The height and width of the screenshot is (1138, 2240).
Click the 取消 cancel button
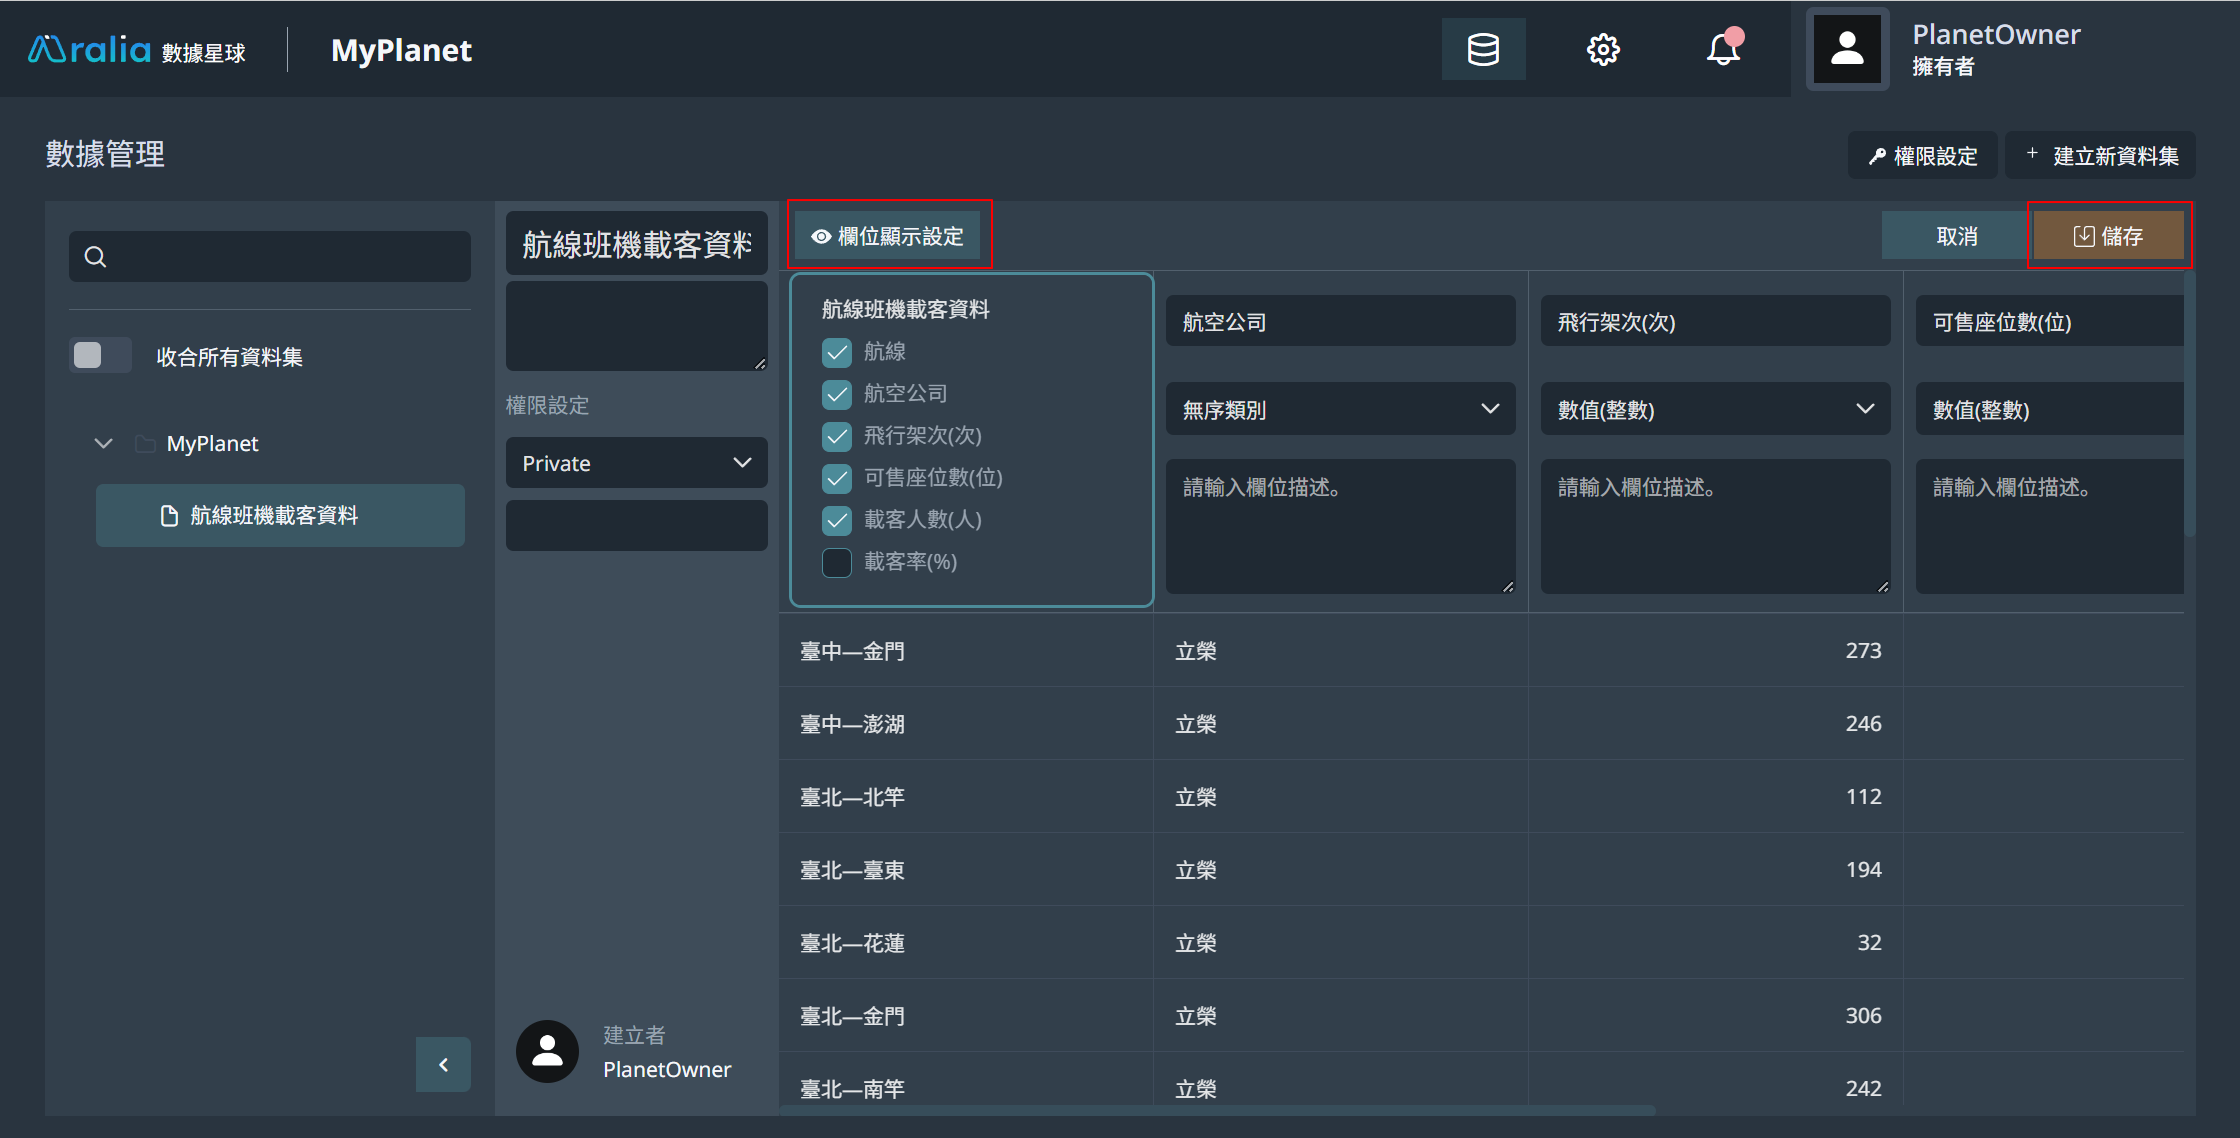click(1957, 236)
